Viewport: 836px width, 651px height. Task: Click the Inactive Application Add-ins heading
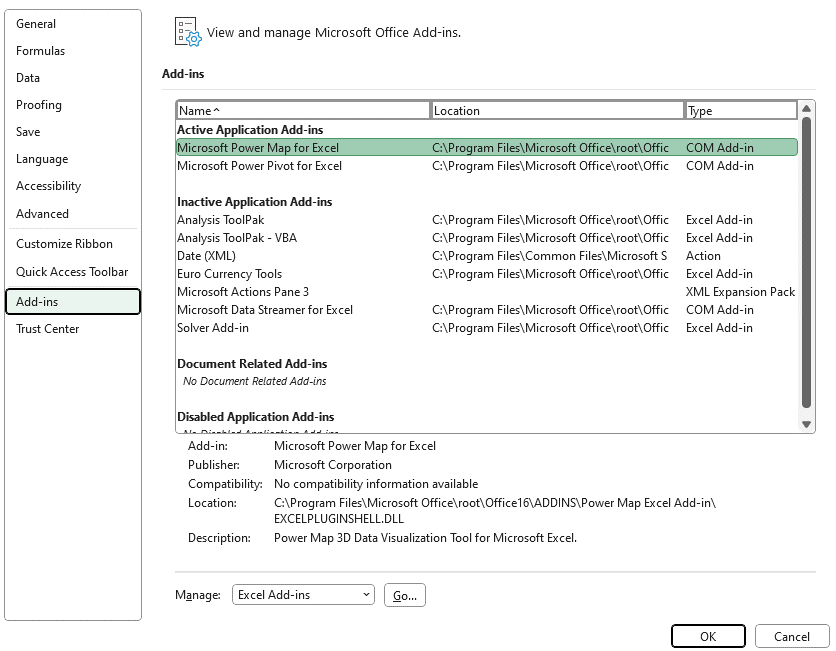point(254,202)
